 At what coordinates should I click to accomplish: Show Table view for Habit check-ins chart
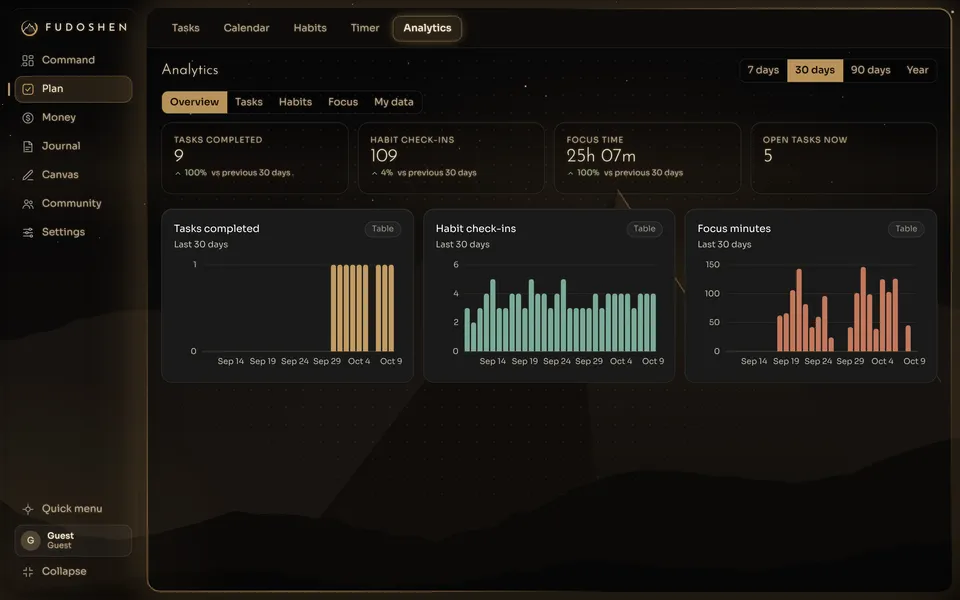[x=644, y=229]
